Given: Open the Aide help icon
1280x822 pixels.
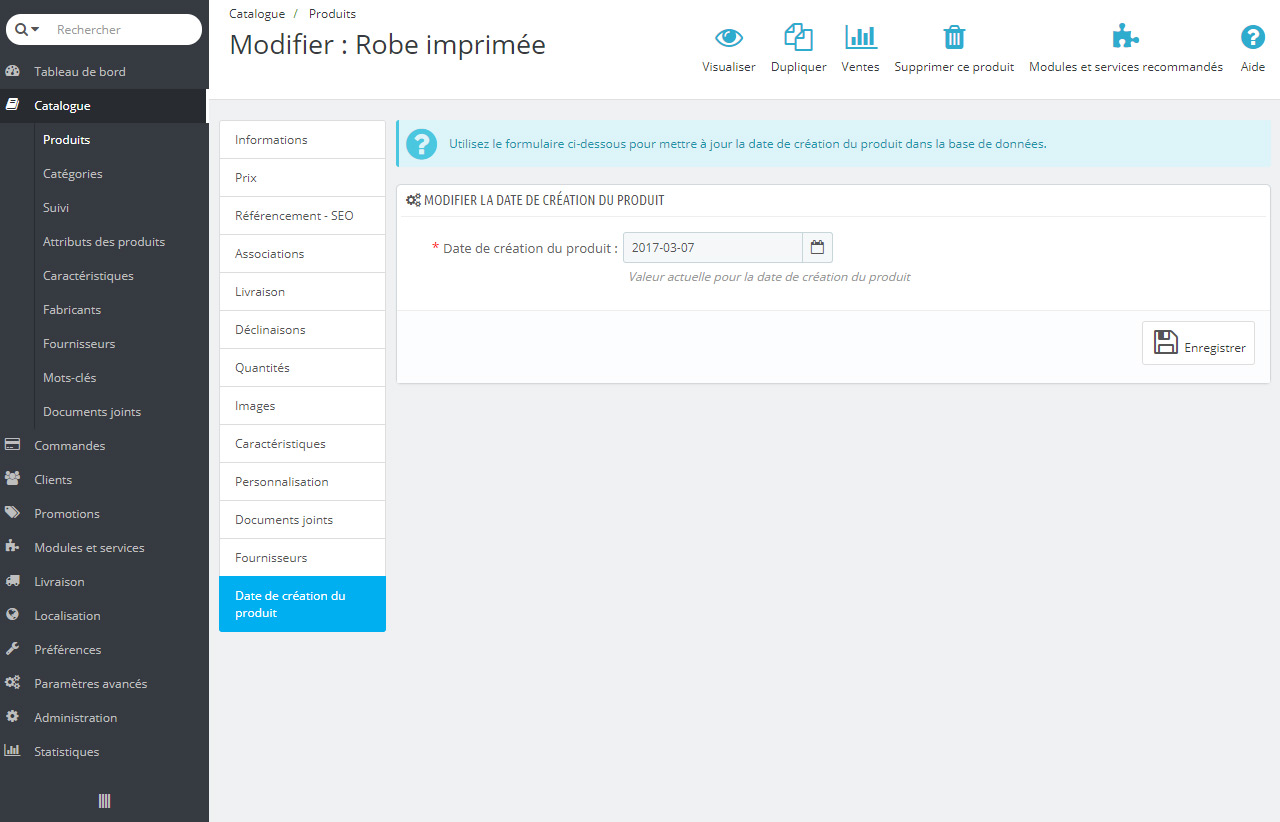Looking at the screenshot, I should click(1252, 38).
